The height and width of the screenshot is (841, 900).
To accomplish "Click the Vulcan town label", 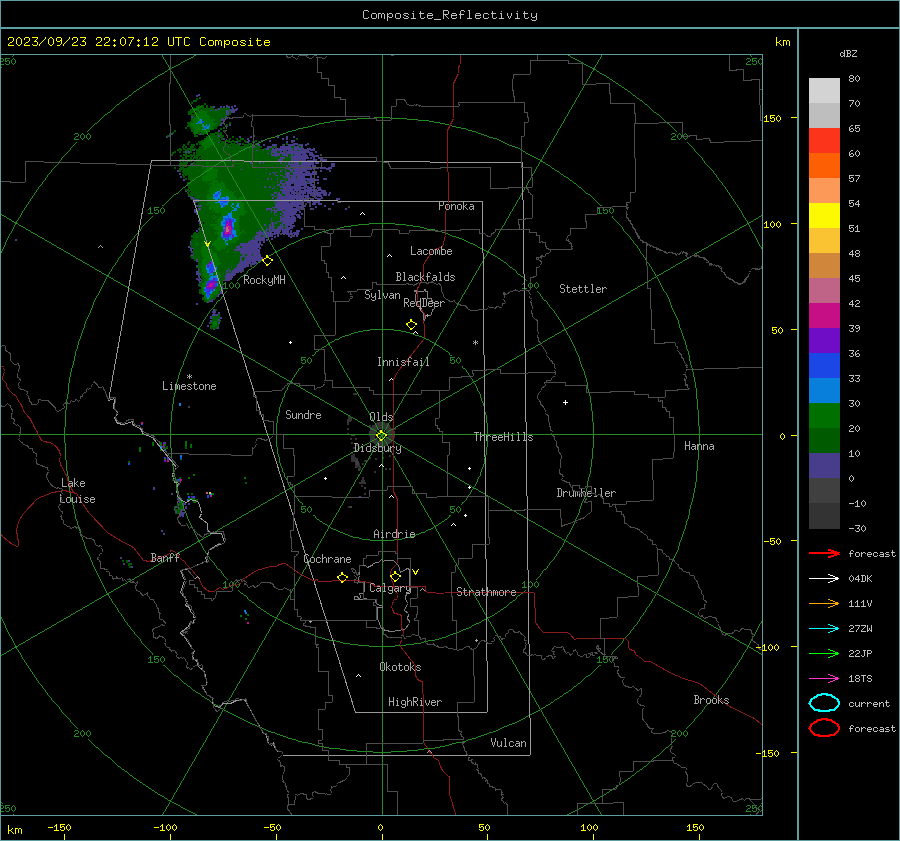I will click(x=509, y=743).
